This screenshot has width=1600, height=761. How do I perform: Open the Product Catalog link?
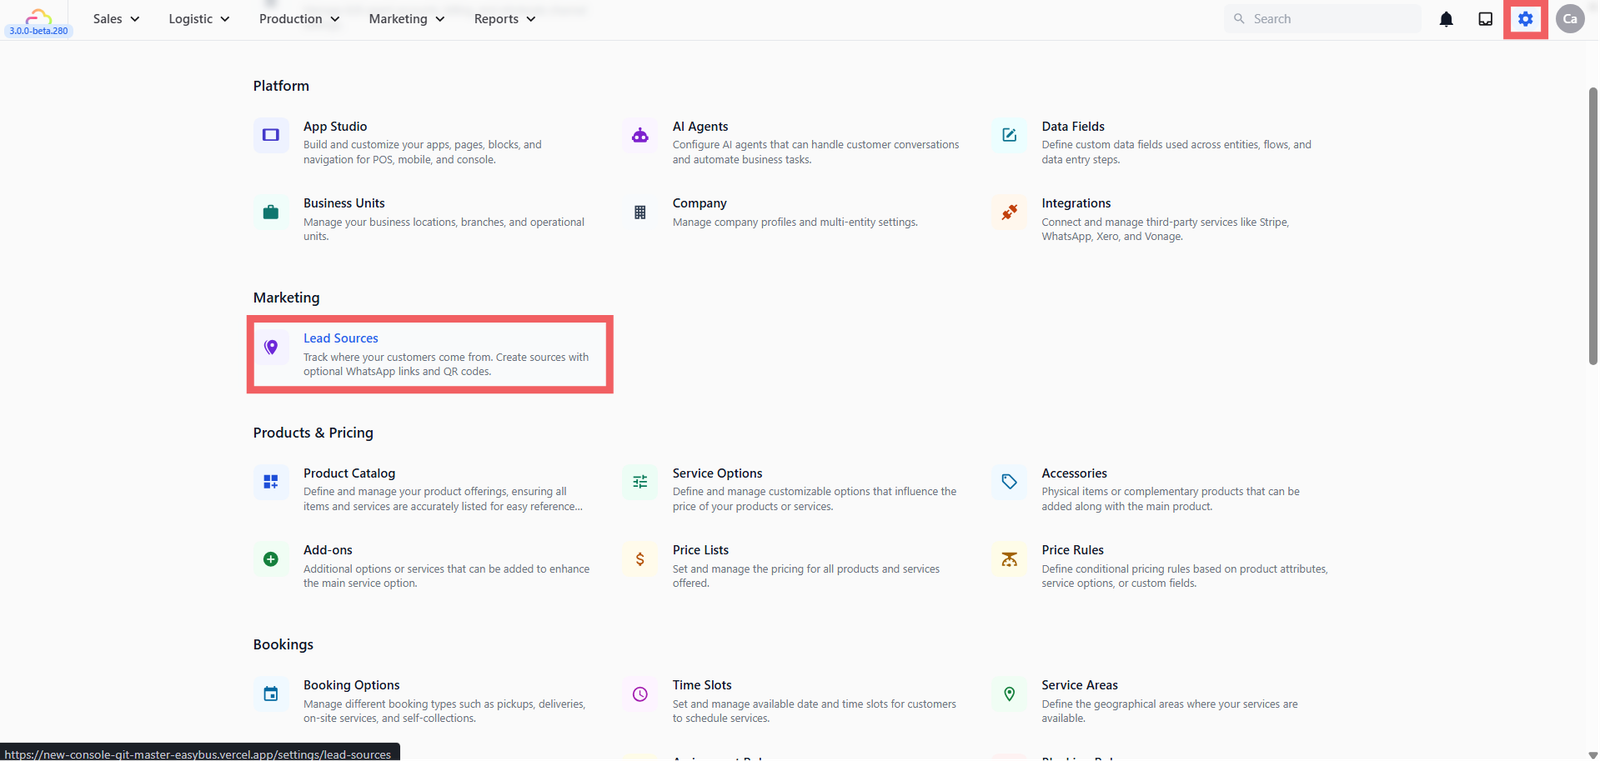tap(349, 473)
